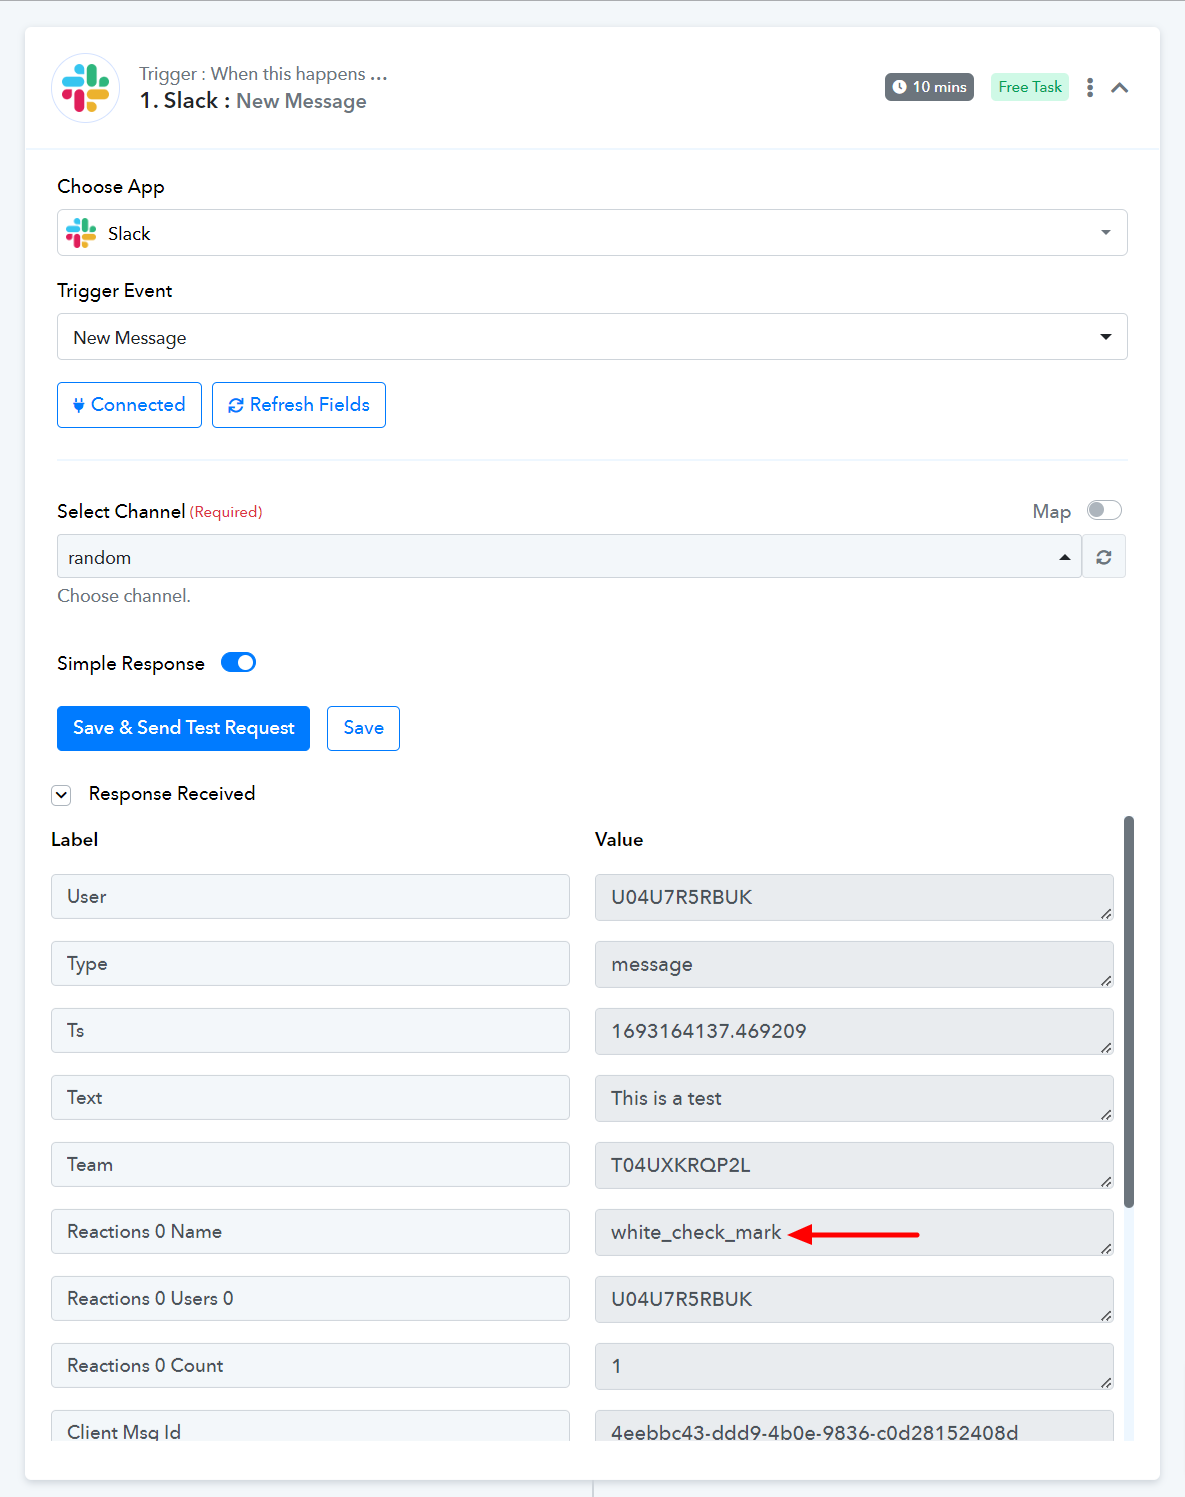Image resolution: width=1185 pixels, height=1497 pixels.
Task: Click the Type label field
Action: [310, 964]
